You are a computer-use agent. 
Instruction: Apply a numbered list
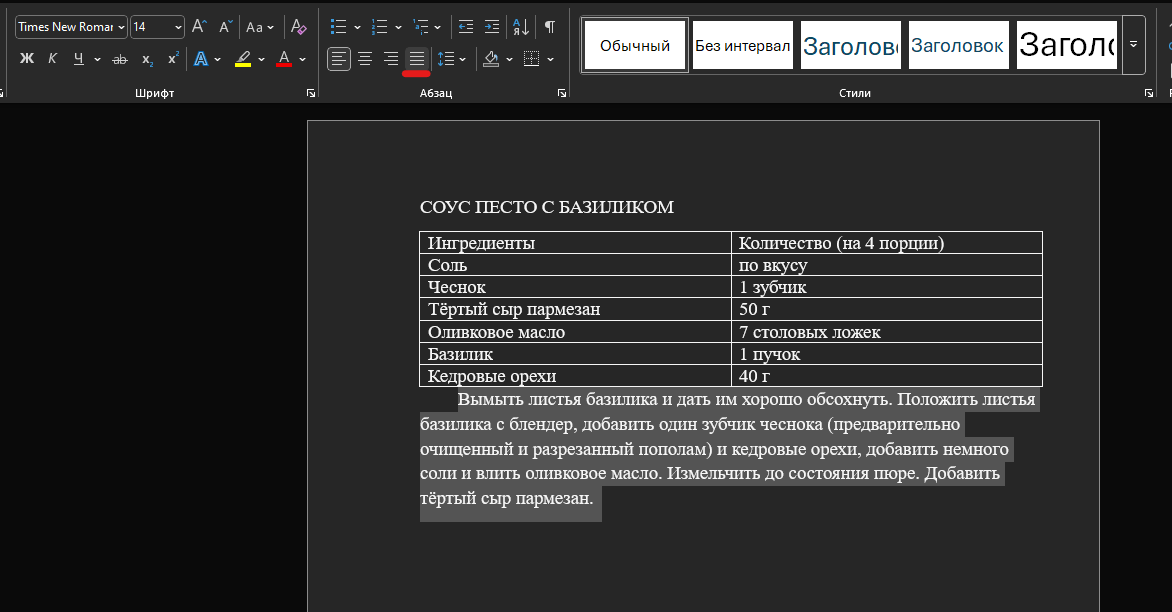(380, 27)
